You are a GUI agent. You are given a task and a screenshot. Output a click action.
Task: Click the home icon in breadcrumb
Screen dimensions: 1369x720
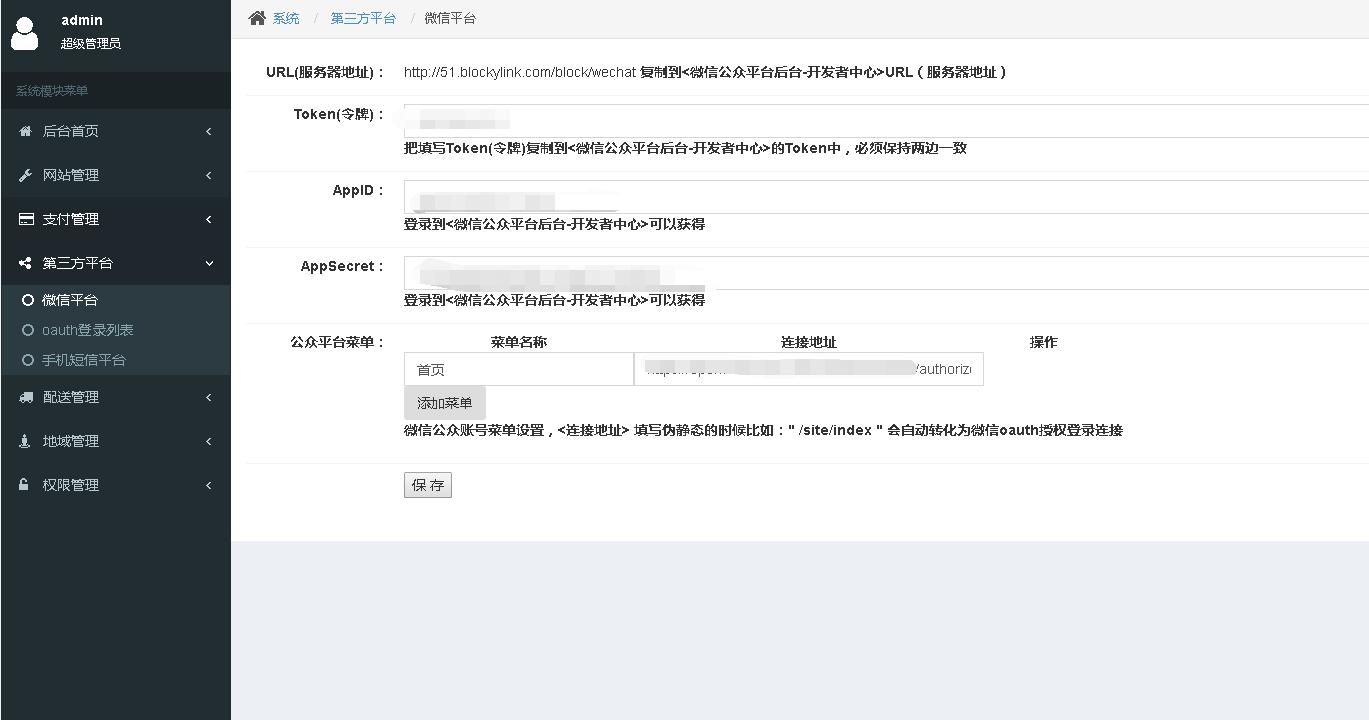pyautogui.click(x=257, y=18)
